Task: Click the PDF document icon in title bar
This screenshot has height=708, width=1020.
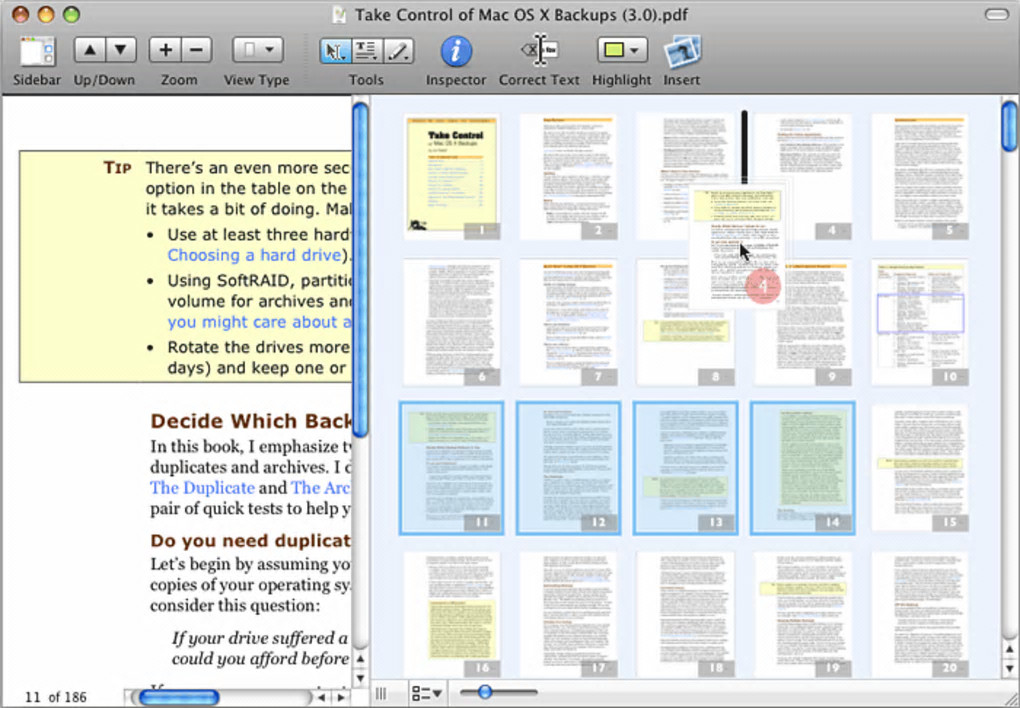Action: click(x=339, y=14)
